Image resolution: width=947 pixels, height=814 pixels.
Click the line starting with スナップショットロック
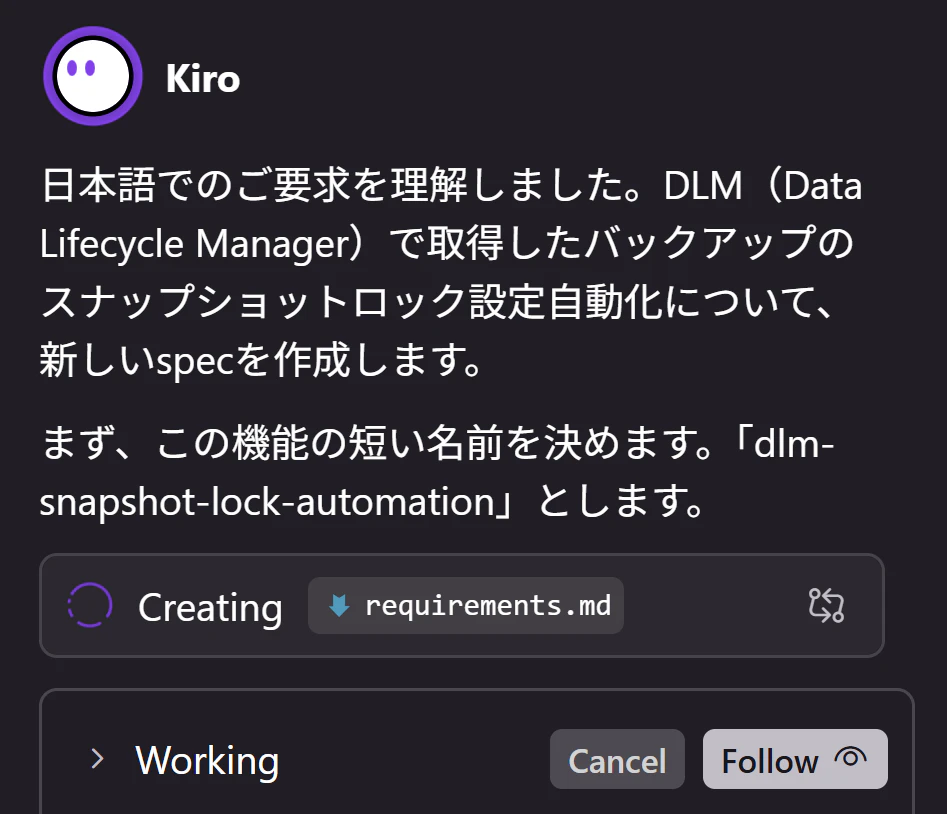click(x=436, y=302)
